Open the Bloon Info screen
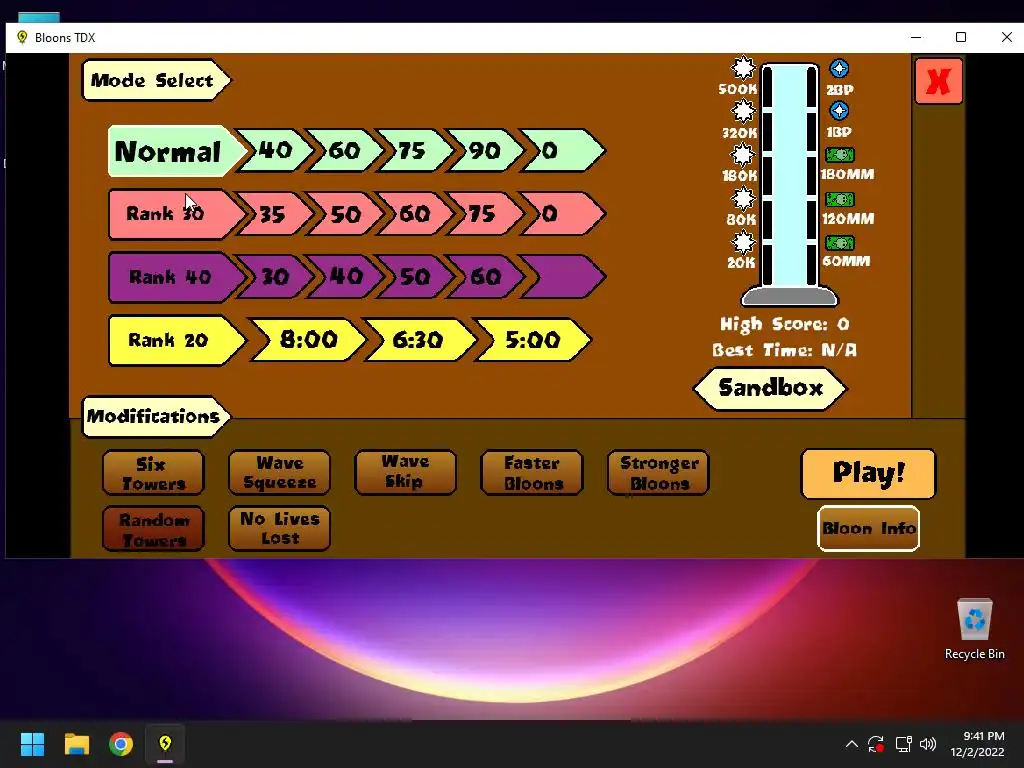This screenshot has width=1024, height=768. (868, 528)
